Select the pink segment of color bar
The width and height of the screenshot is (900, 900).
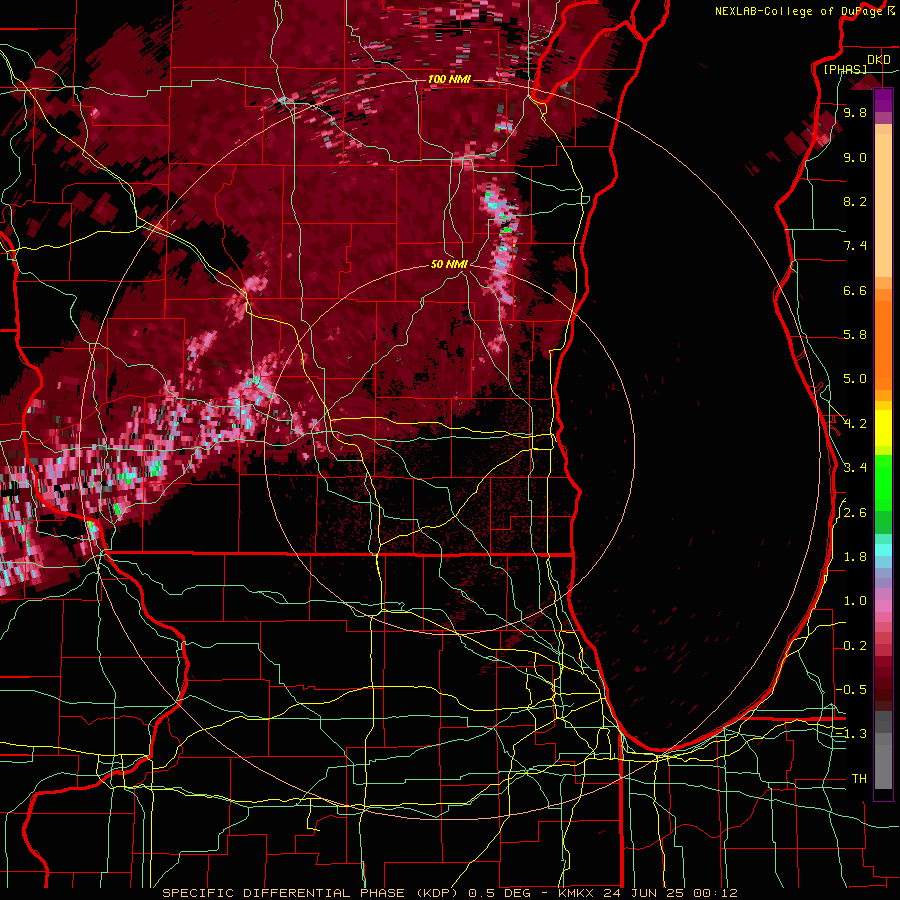pos(883,606)
